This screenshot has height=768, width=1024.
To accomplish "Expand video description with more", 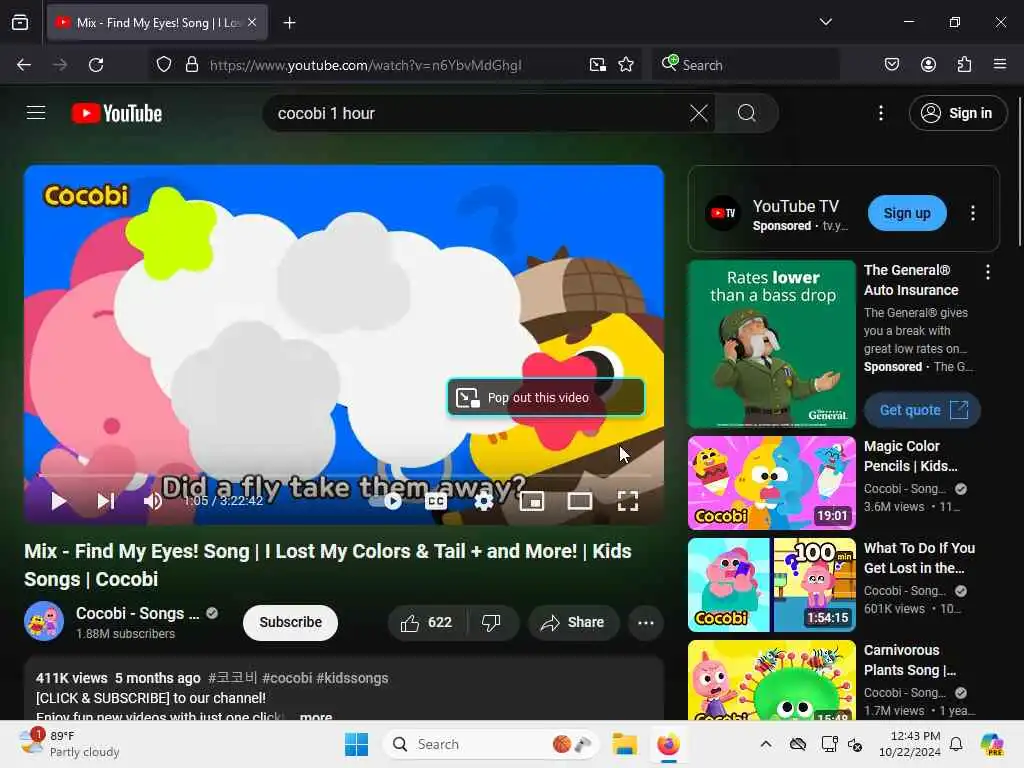I will (316, 716).
